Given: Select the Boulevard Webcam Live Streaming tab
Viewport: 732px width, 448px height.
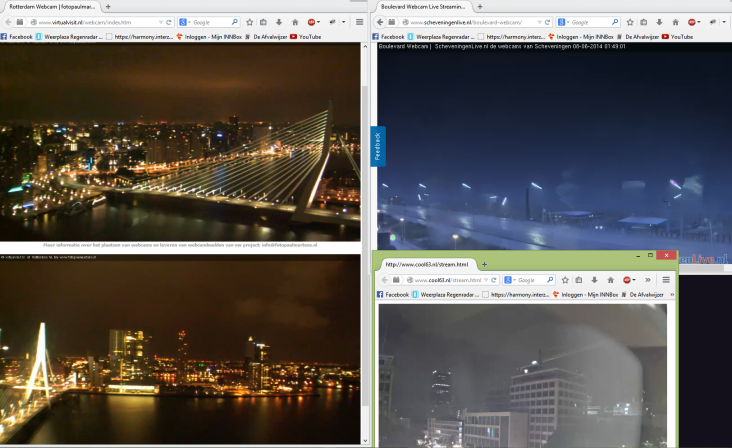Looking at the screenshot, I should click(423, 7).
